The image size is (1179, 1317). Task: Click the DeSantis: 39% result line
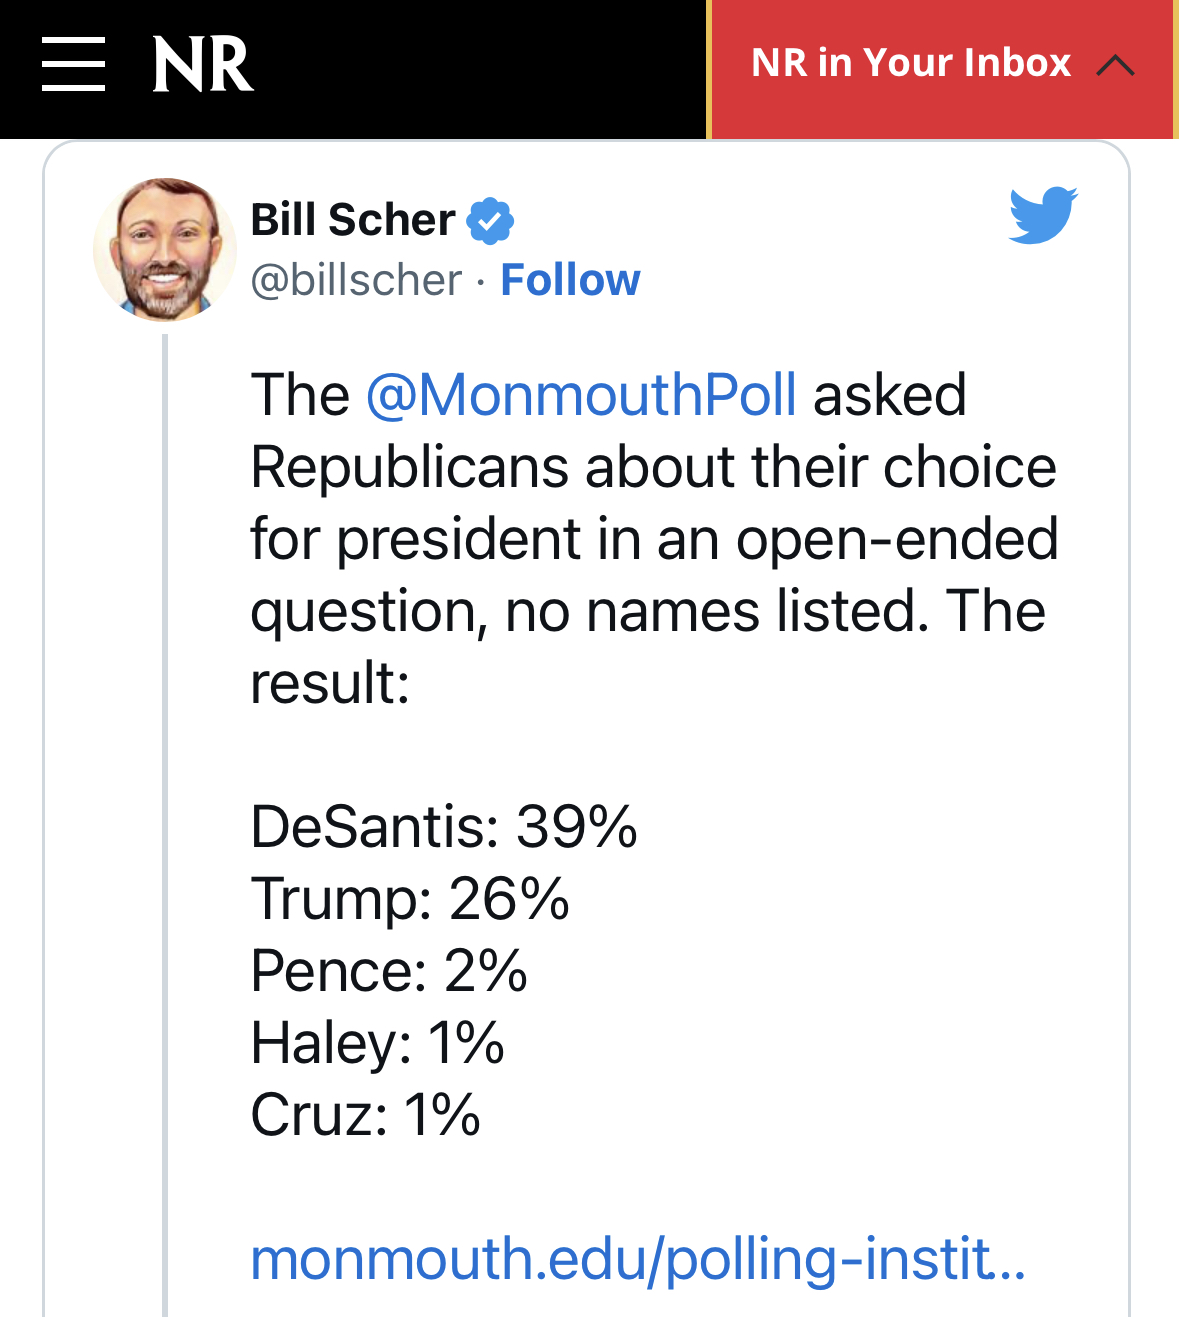tap(443, 827)
